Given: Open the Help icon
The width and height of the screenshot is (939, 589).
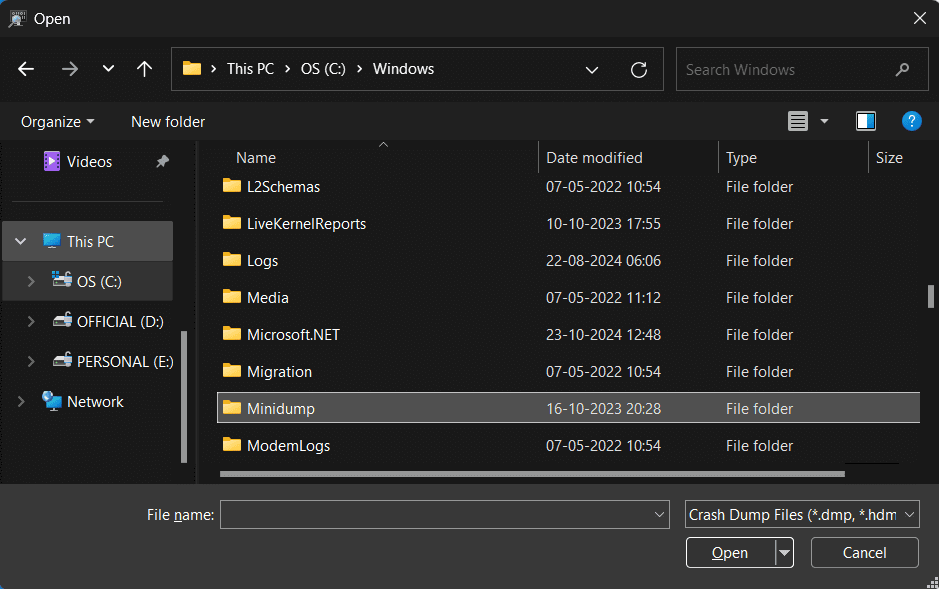Looking at the screenshot, I should click(x=911, y=121).
